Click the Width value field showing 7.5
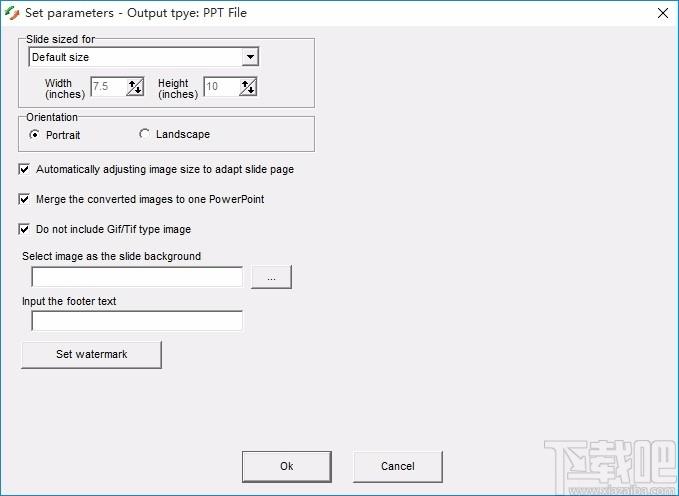The height and width of the screenshot is (496, 679). click(109, 87)
